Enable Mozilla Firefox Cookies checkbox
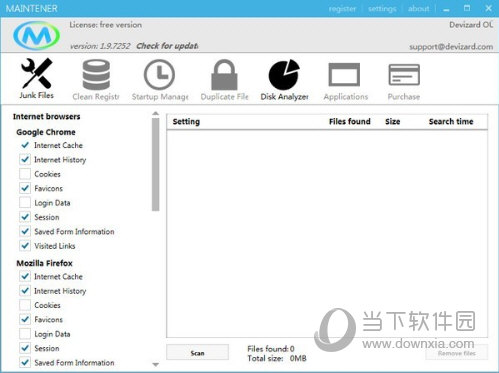 pyautogui.click(x=25, y=305)
